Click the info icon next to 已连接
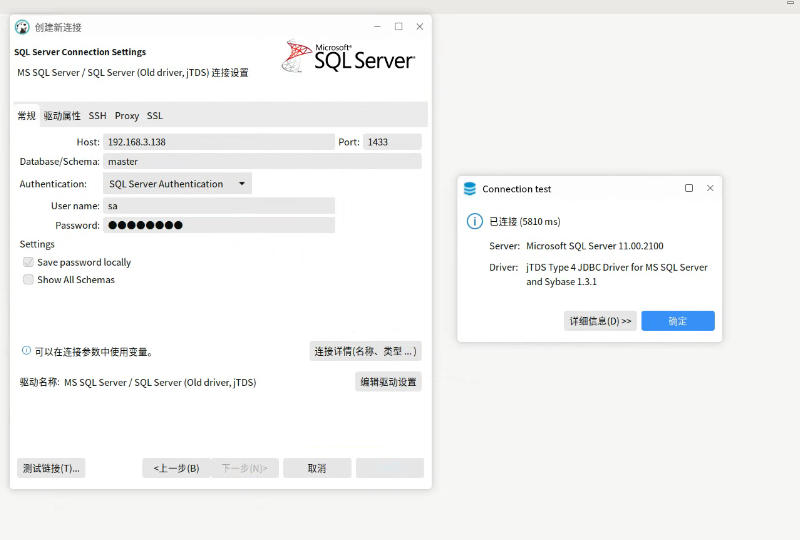This screenshot has height=540, width=800. coord(474,222)
